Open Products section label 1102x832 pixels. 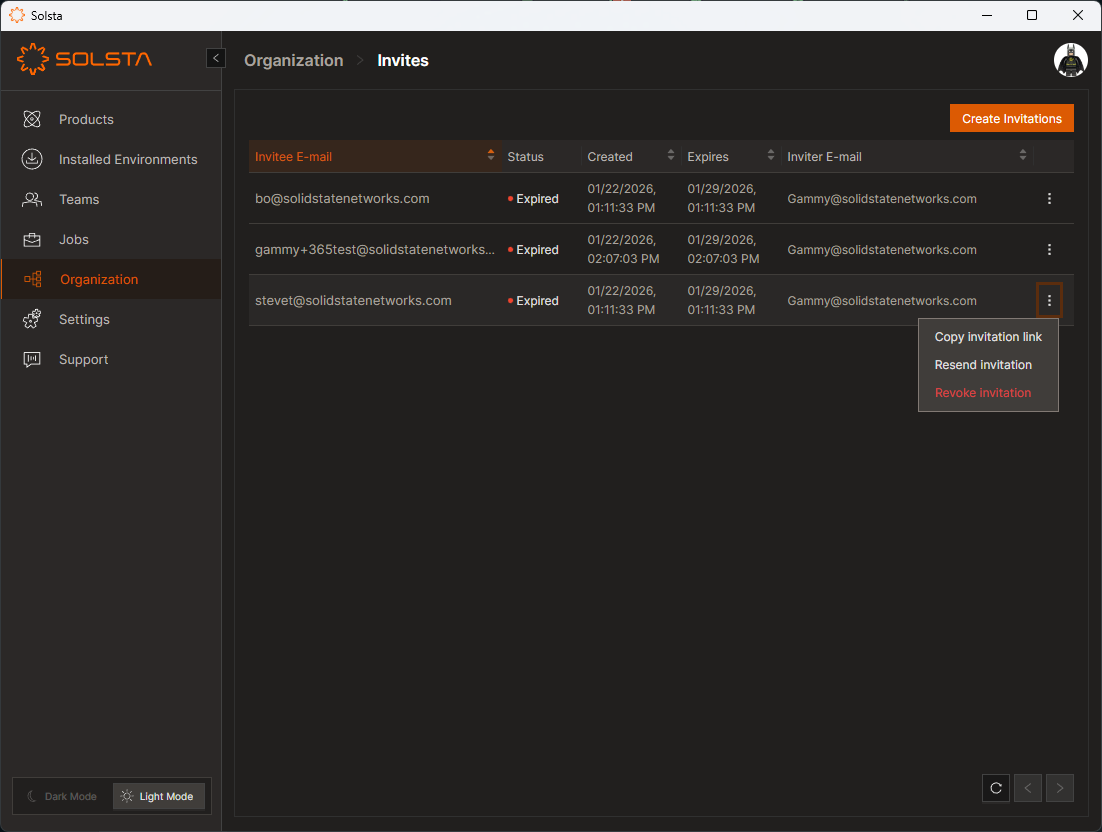click(x=86, y=119)
